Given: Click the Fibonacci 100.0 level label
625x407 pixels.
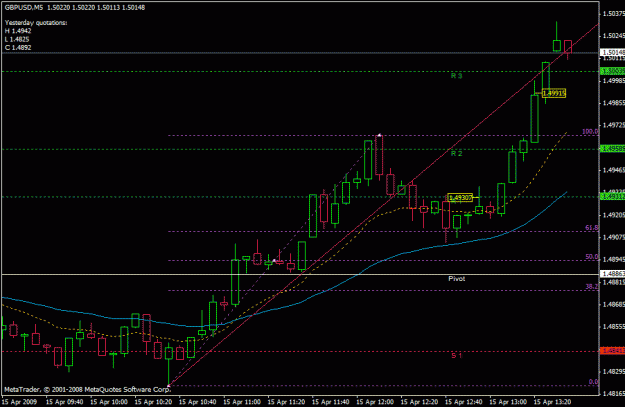Looking at the screenshot, I should [x=590, y=132].
